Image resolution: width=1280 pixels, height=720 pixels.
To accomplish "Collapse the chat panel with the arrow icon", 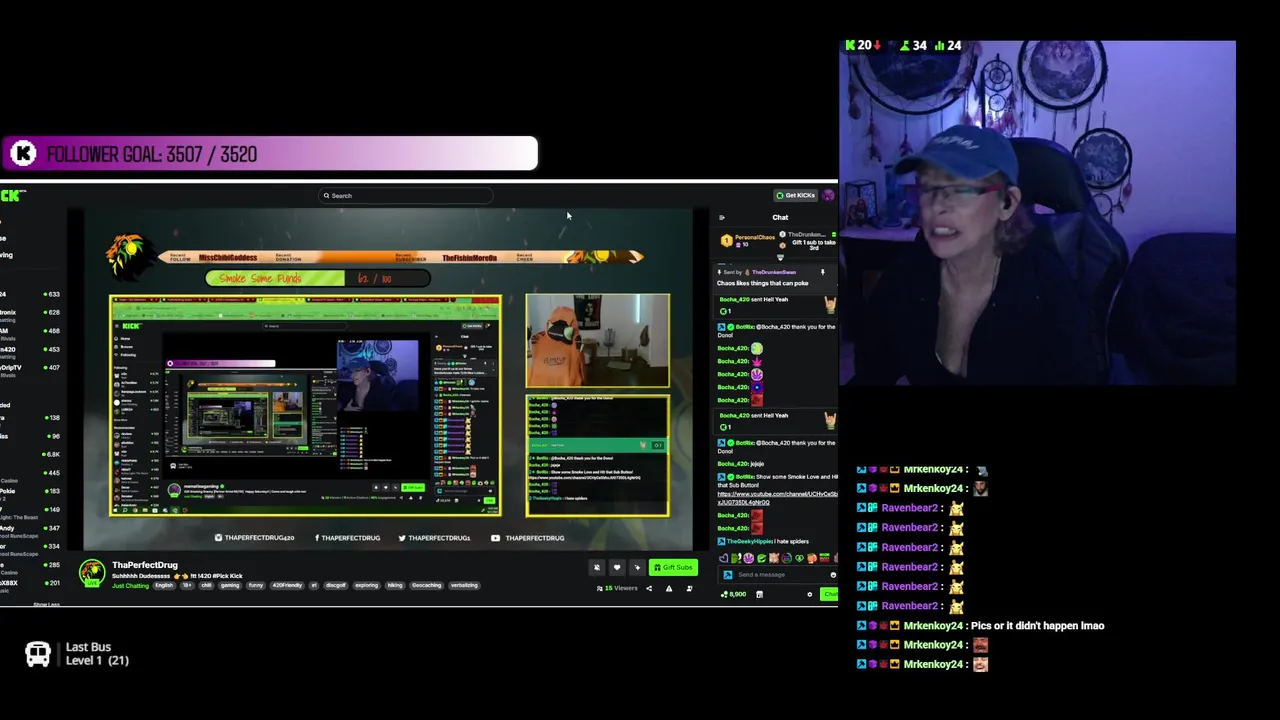I will point(722,217).
